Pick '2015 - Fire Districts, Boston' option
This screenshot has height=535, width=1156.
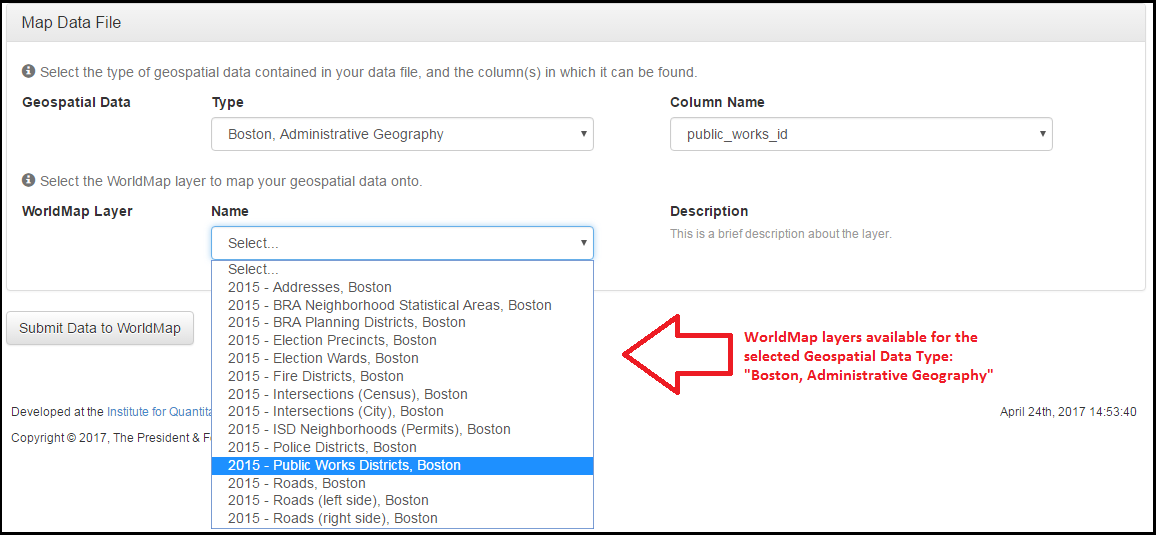[x=315, y=376]
